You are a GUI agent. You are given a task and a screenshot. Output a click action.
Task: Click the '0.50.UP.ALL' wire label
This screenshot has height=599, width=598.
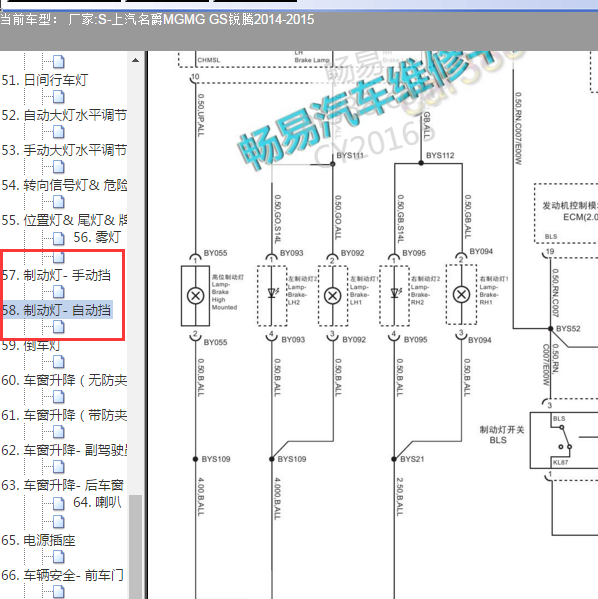[x=201, y=115]
